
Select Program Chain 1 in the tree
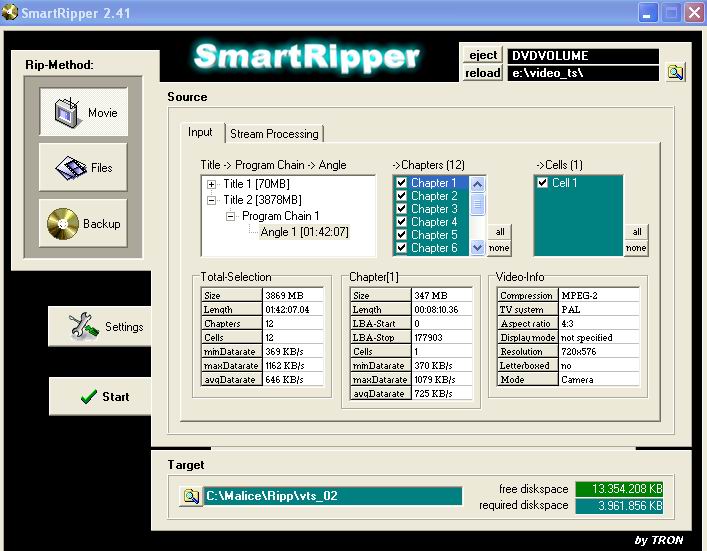(x=280, y=216)
